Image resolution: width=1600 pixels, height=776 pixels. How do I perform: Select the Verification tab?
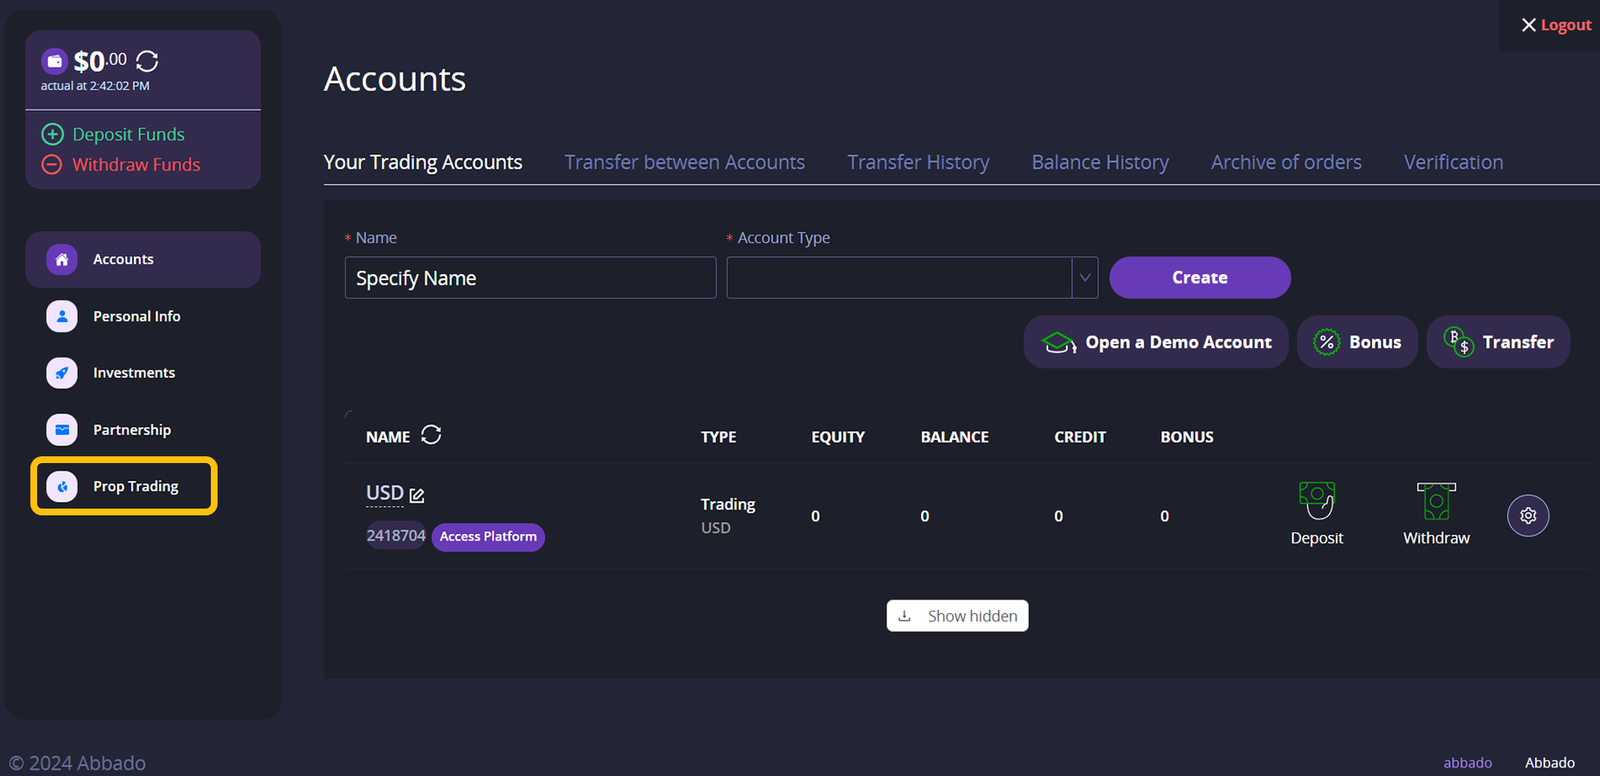point(1452,162)
